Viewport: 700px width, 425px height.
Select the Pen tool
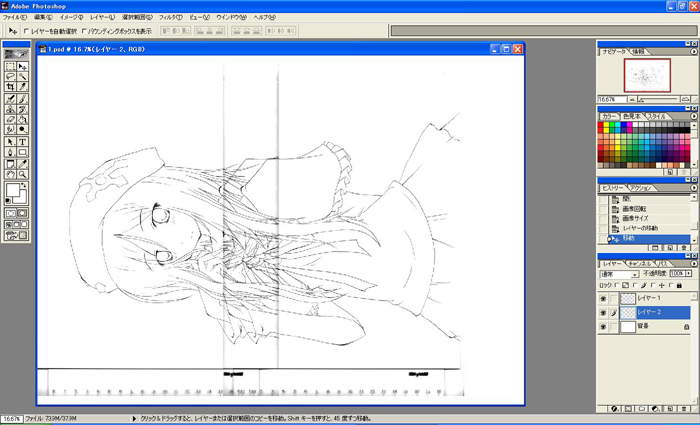point(10,152)
